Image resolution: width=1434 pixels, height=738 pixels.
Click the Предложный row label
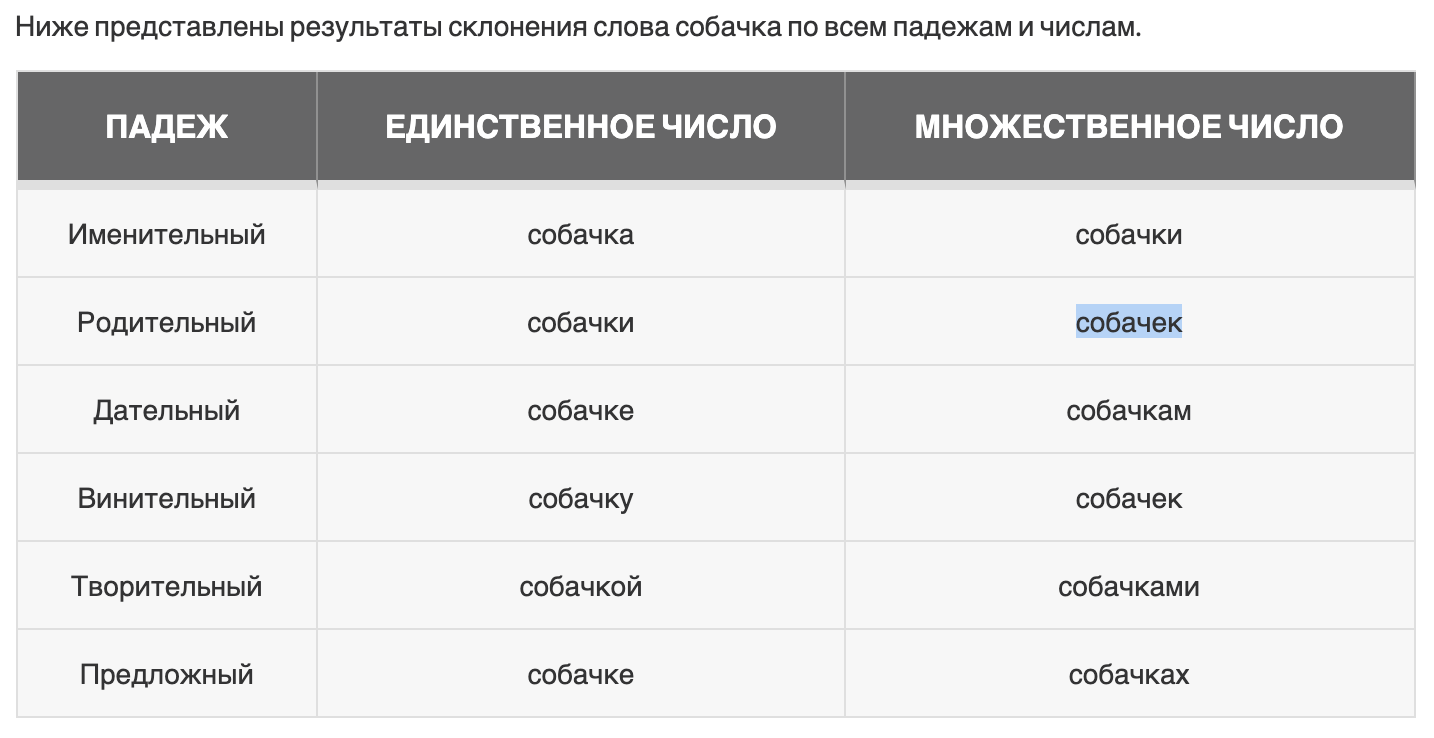click(x=167, y=675)
